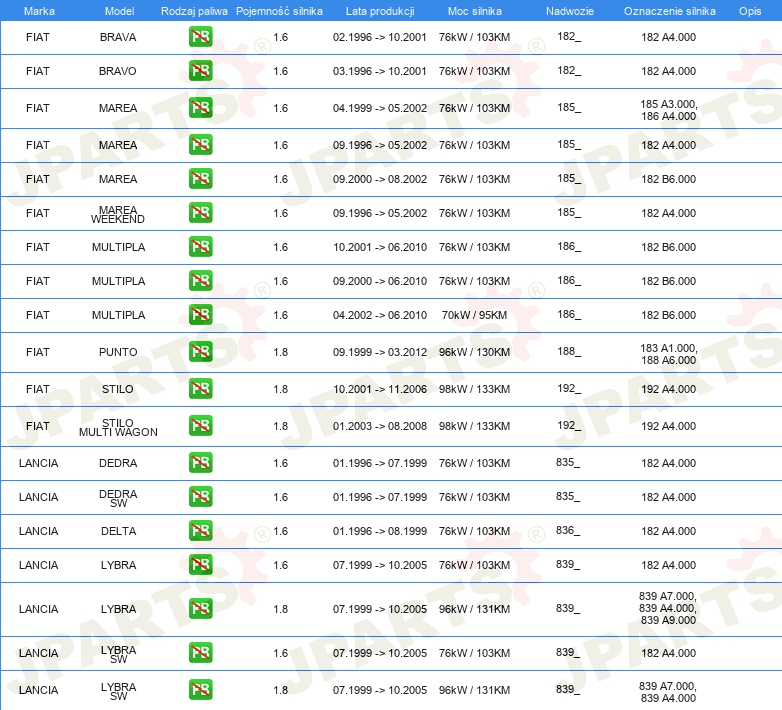Select the BRAVA model cell
Screen dimensions: 782x710
tap(118, 37)
